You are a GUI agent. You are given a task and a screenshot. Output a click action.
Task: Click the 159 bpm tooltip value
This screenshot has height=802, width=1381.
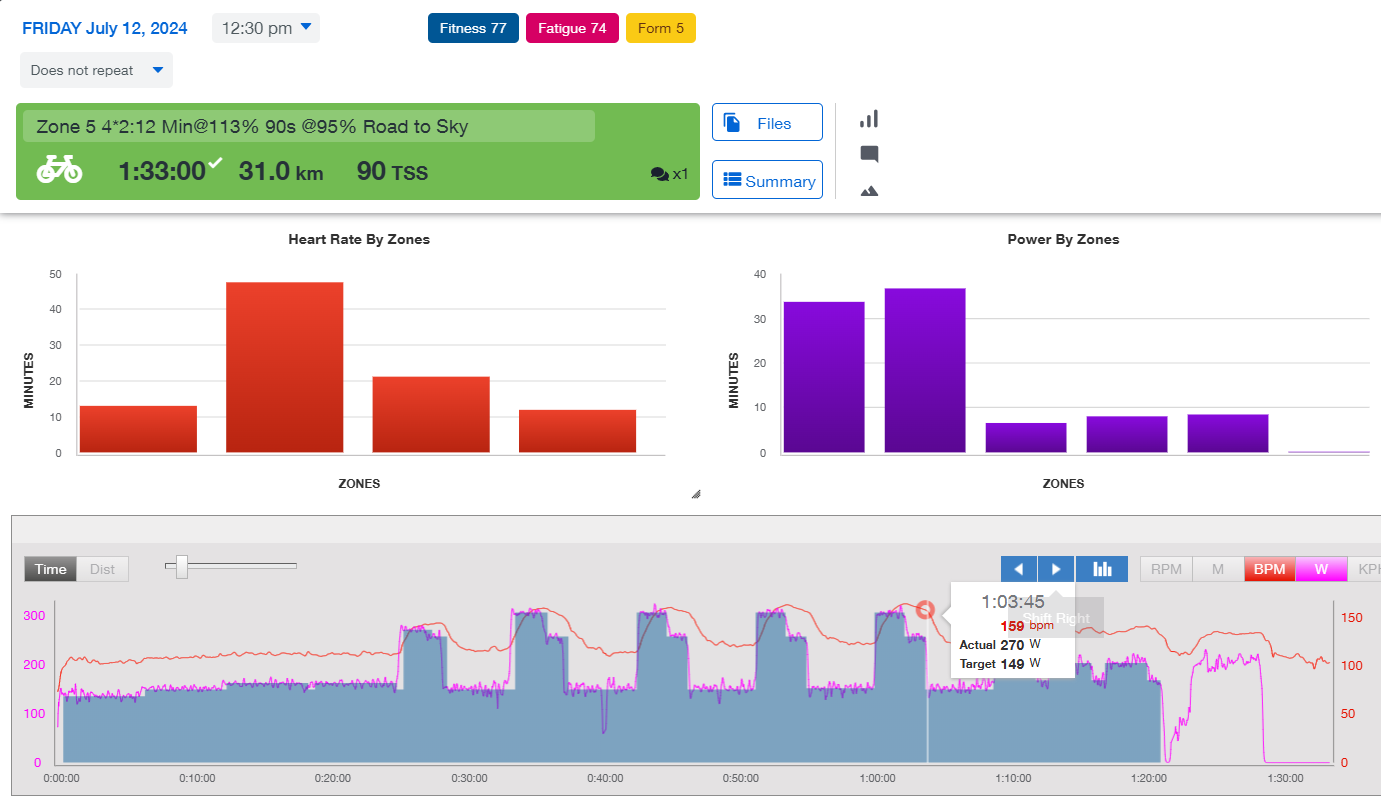[x=1027, y=626]
